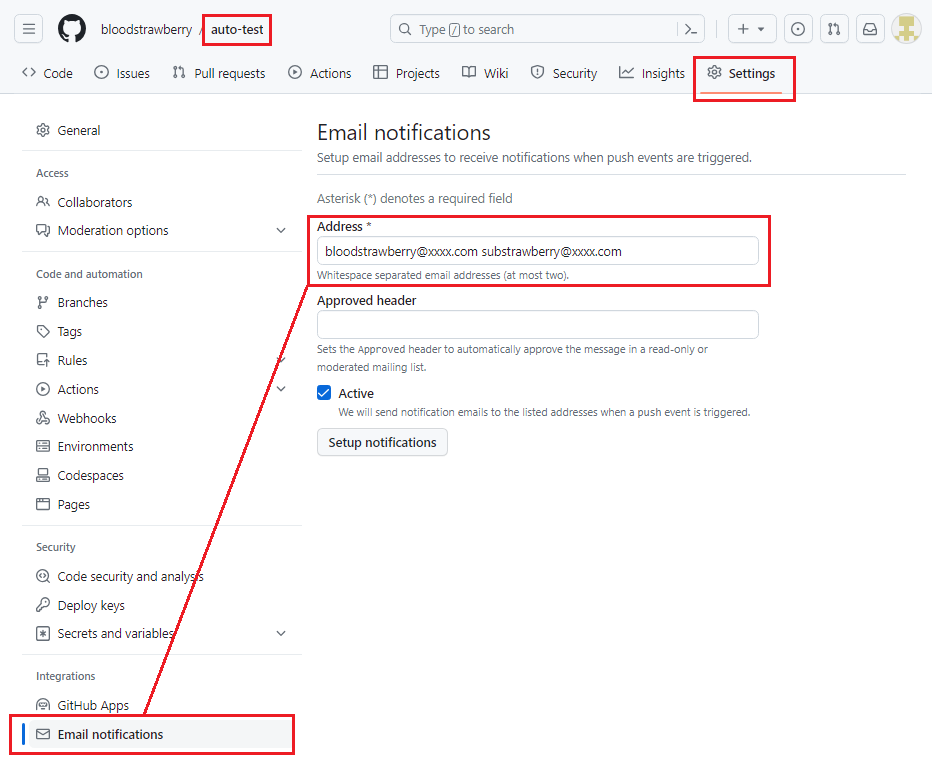Open the repository Actions tab
Viewport: 932px width, 771px height.
point(320,73)
